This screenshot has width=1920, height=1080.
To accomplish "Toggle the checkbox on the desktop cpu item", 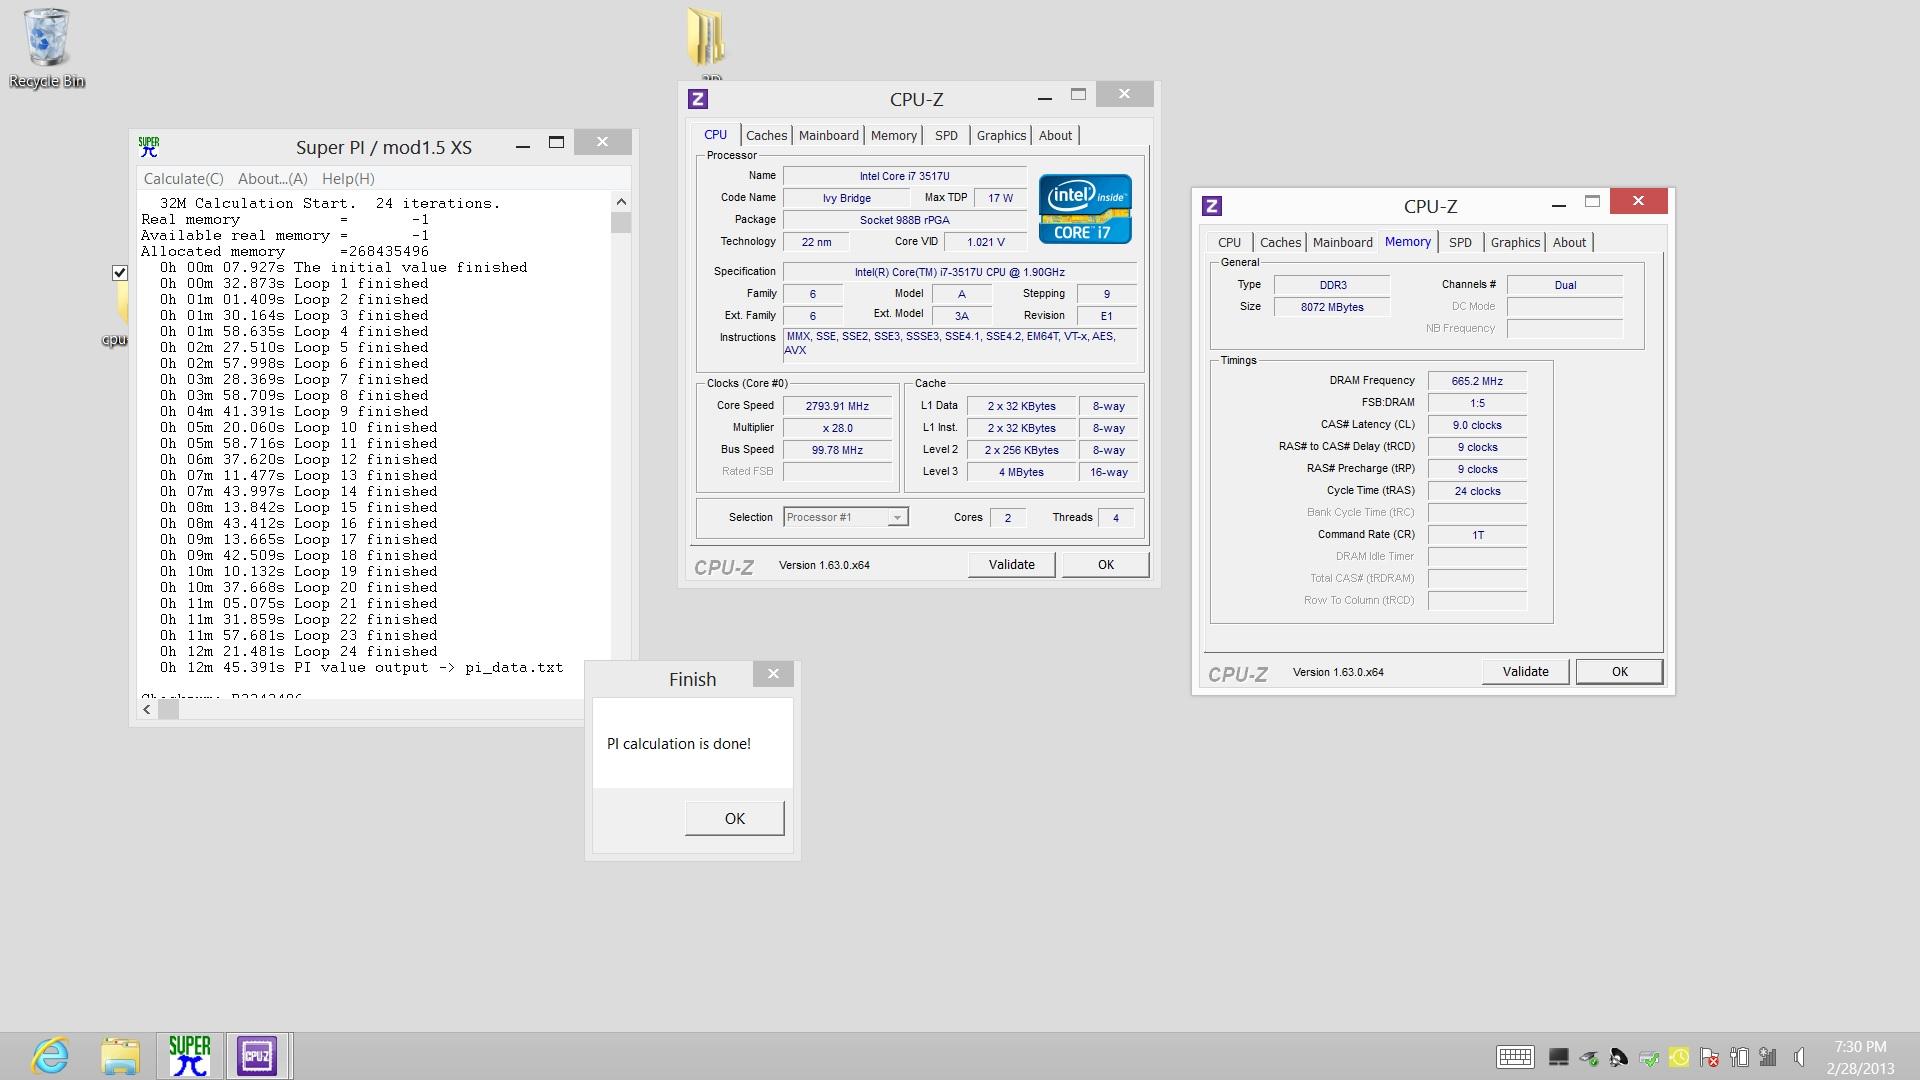I will tap(120, 272).
